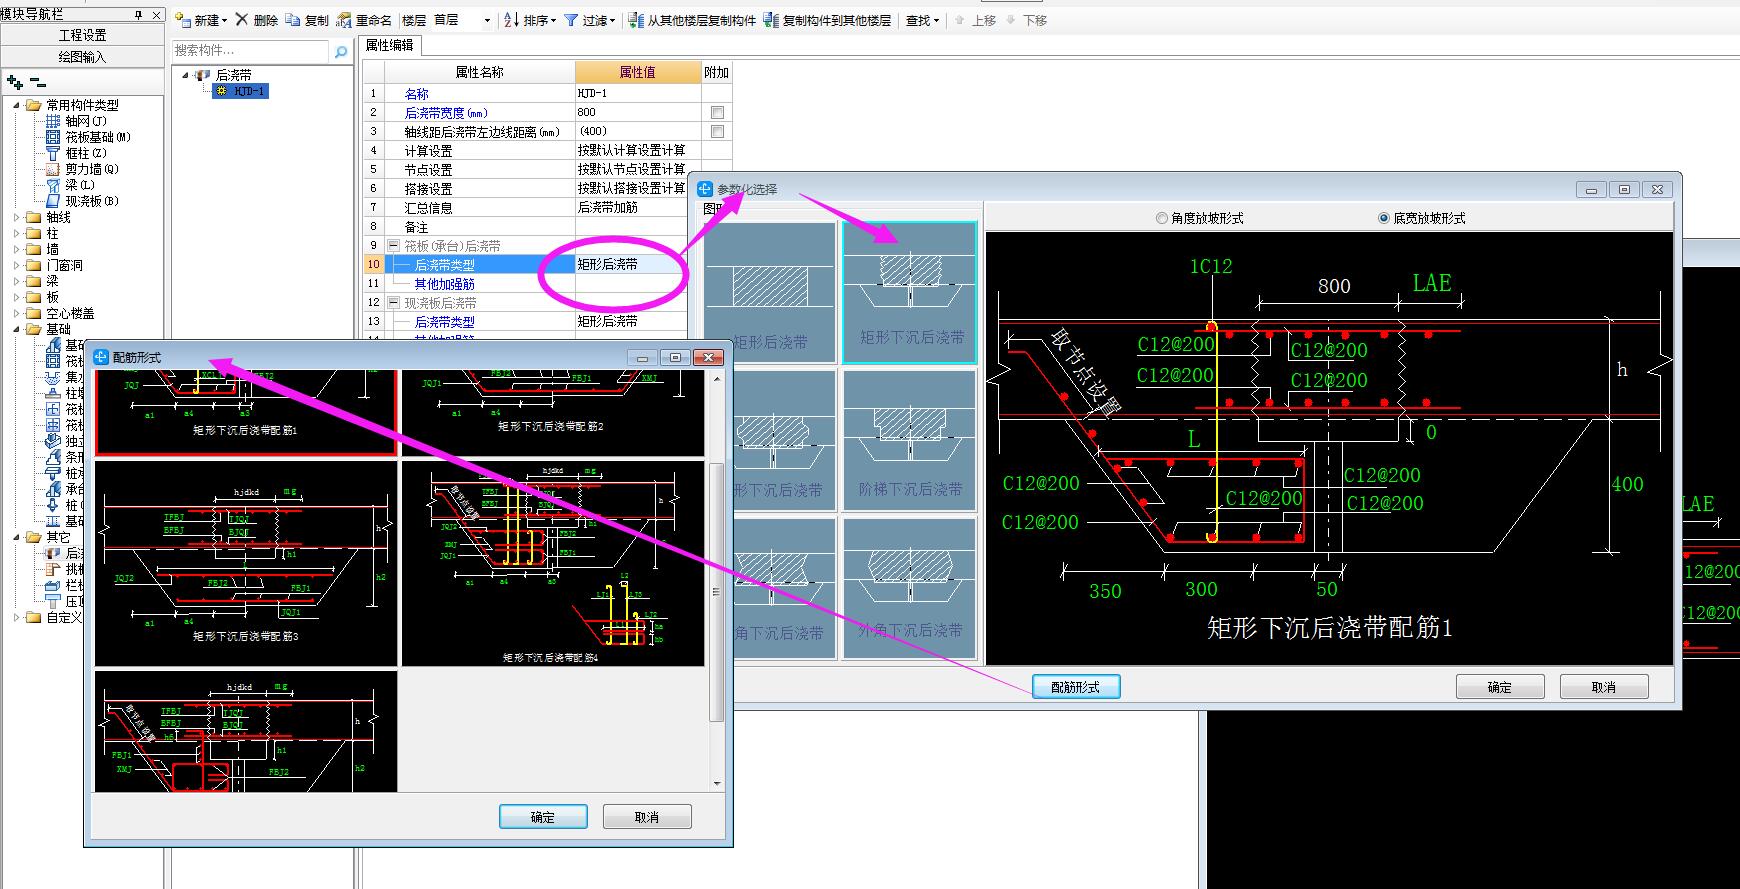Click the search magnifier next to 搜索构件

tap(341, 52)
